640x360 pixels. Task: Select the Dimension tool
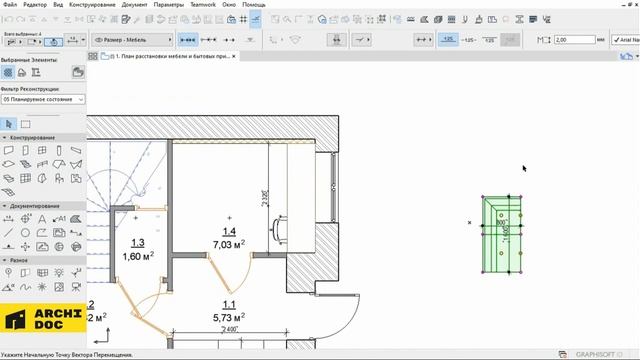tap(8, 219)
